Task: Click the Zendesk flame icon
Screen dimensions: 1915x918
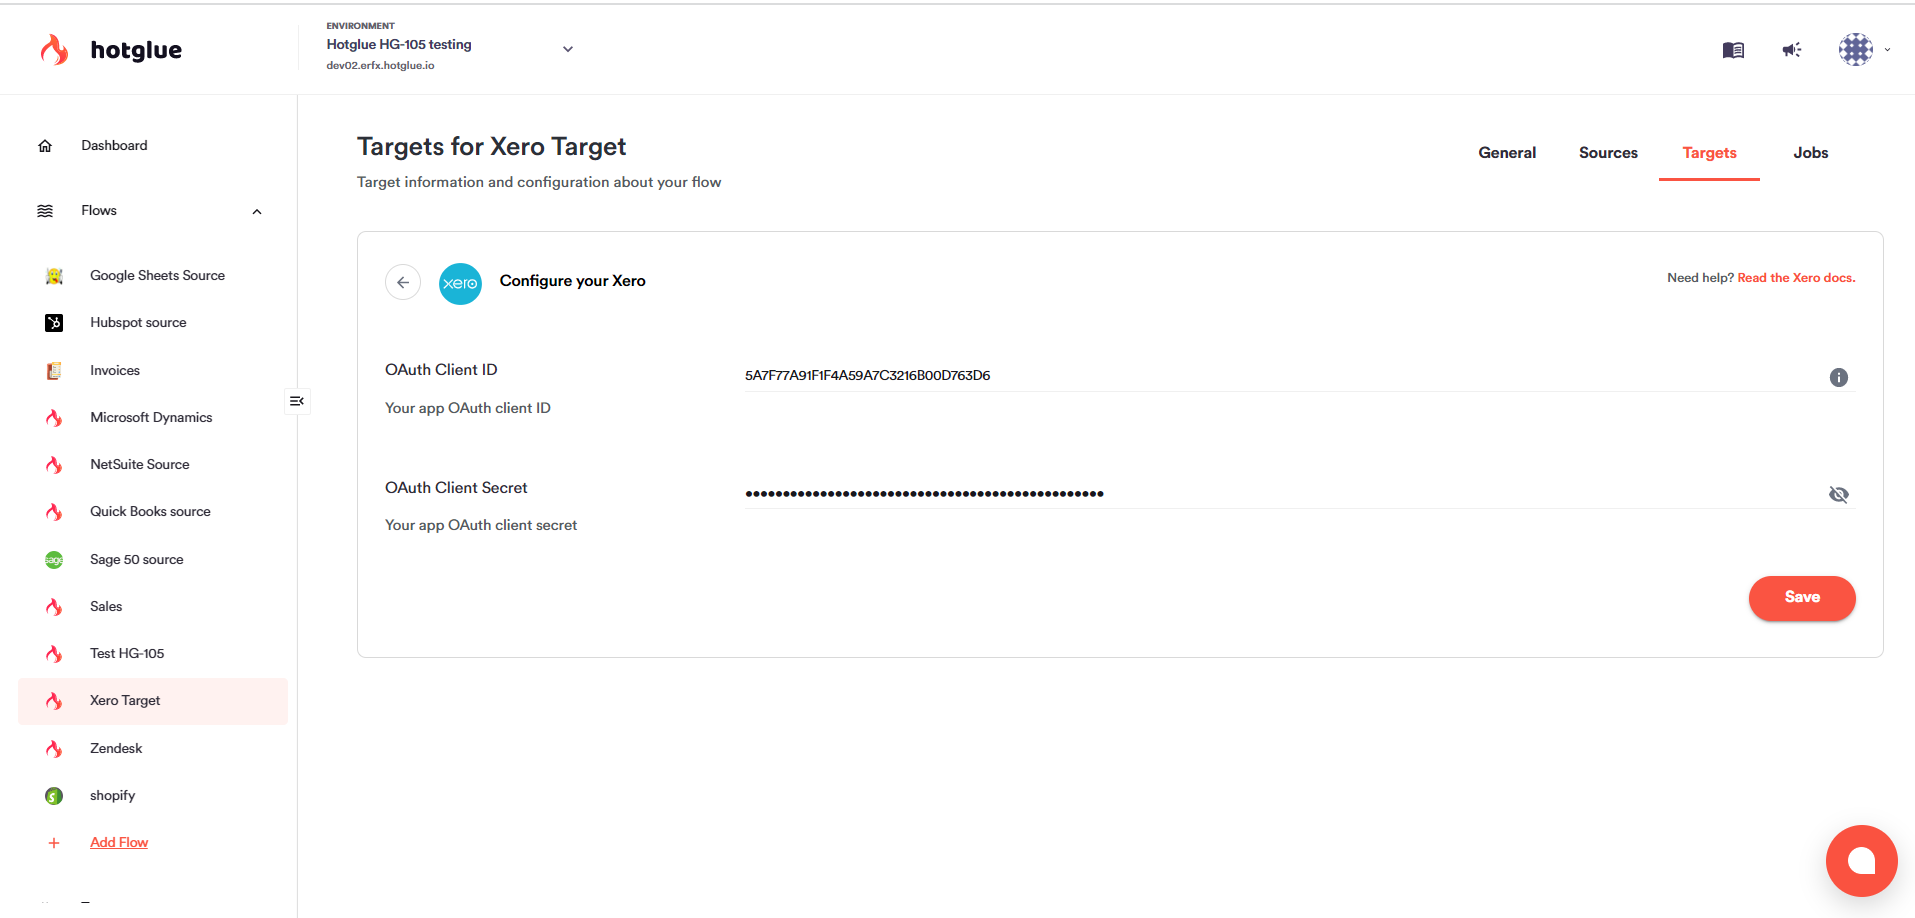Action: [54, 749]
